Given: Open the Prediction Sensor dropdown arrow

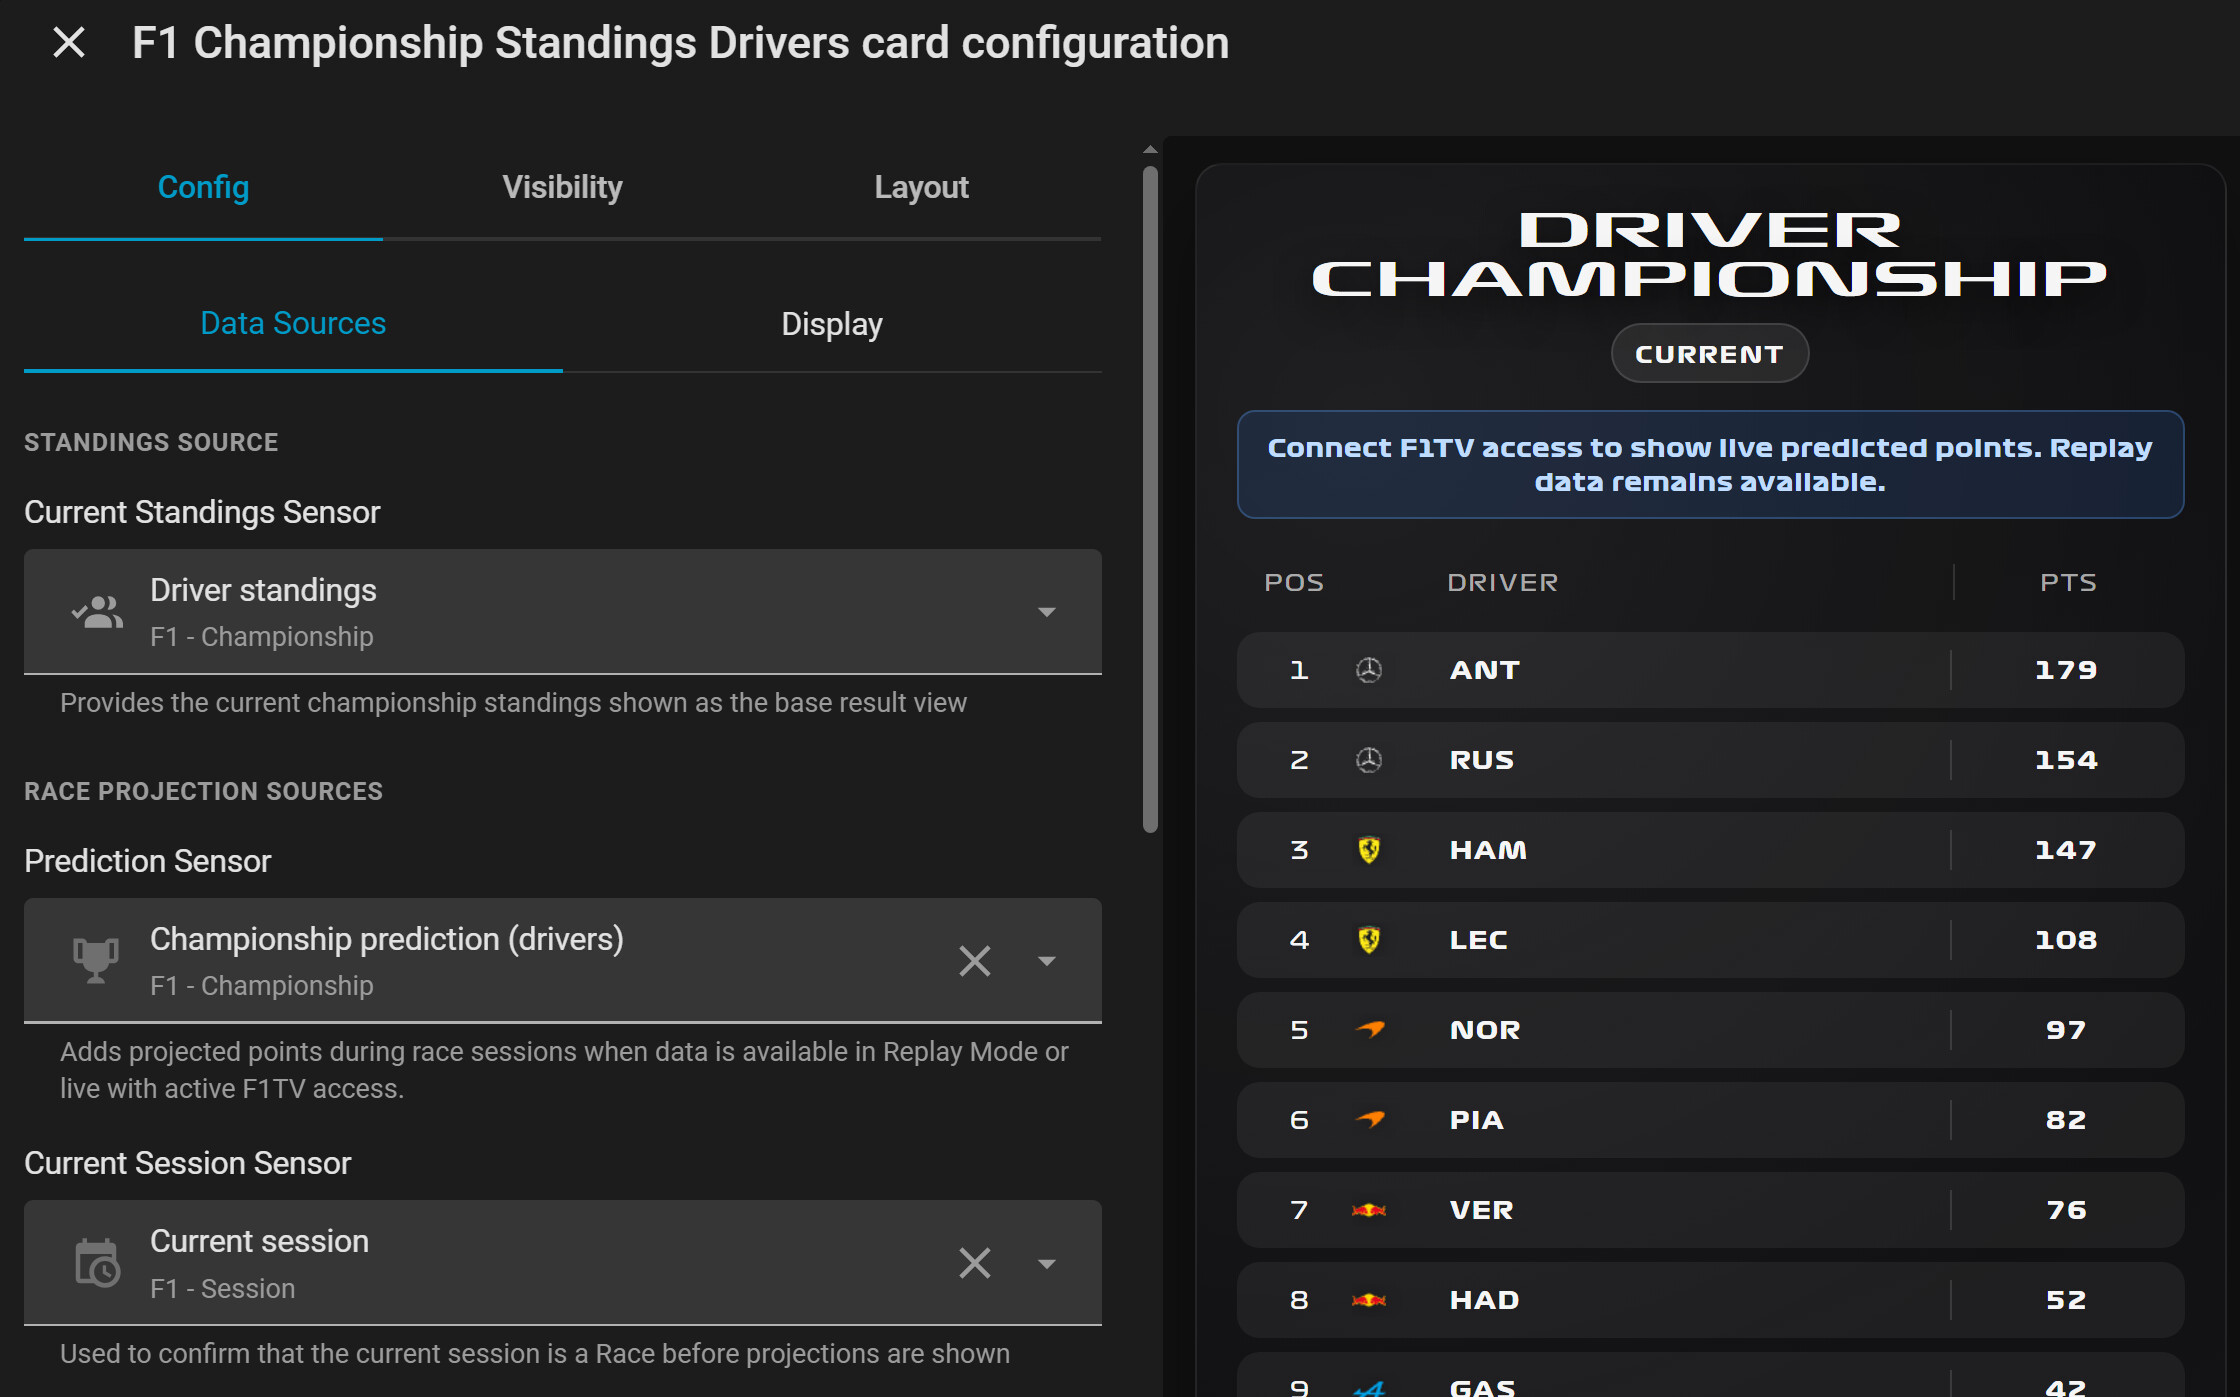Looking at the screenshot, I should click(1047, 961).
